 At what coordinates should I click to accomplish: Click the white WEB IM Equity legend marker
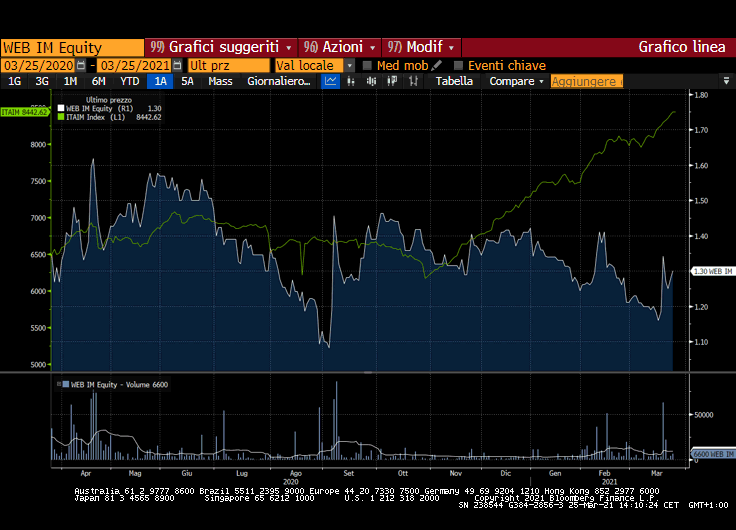point(61,108)
